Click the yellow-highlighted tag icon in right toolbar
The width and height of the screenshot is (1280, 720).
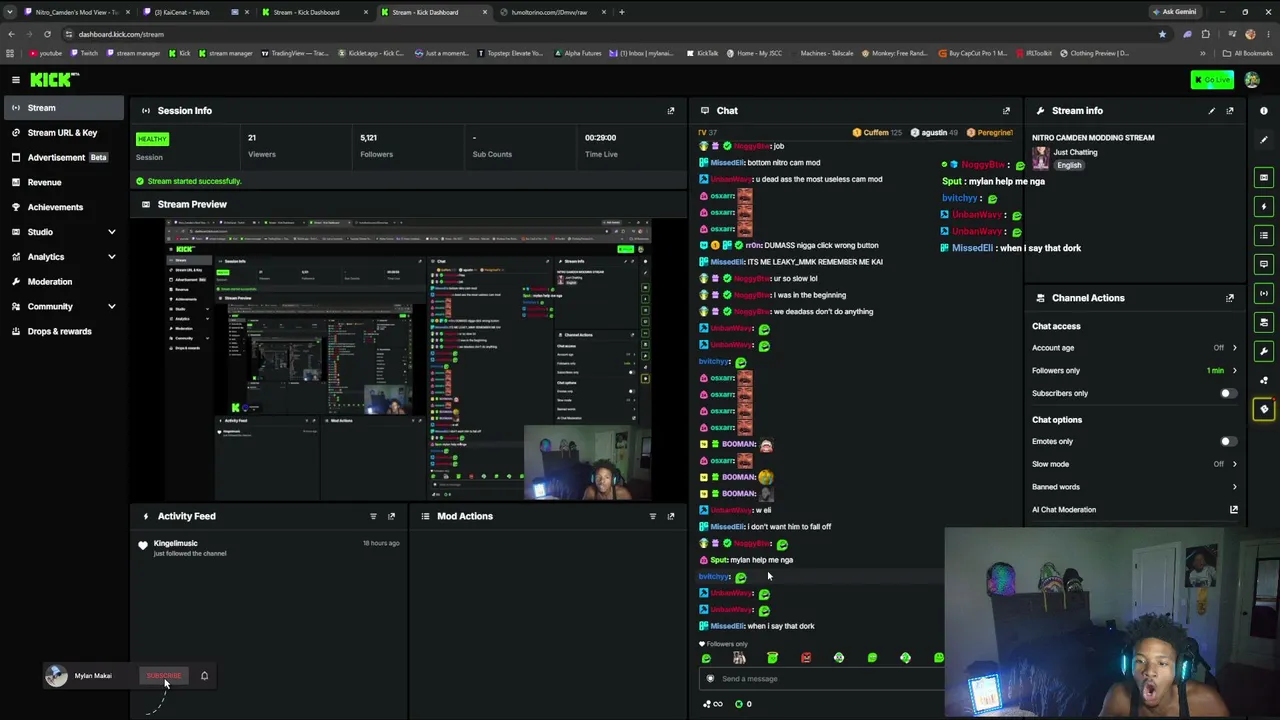coord(1264,409)
